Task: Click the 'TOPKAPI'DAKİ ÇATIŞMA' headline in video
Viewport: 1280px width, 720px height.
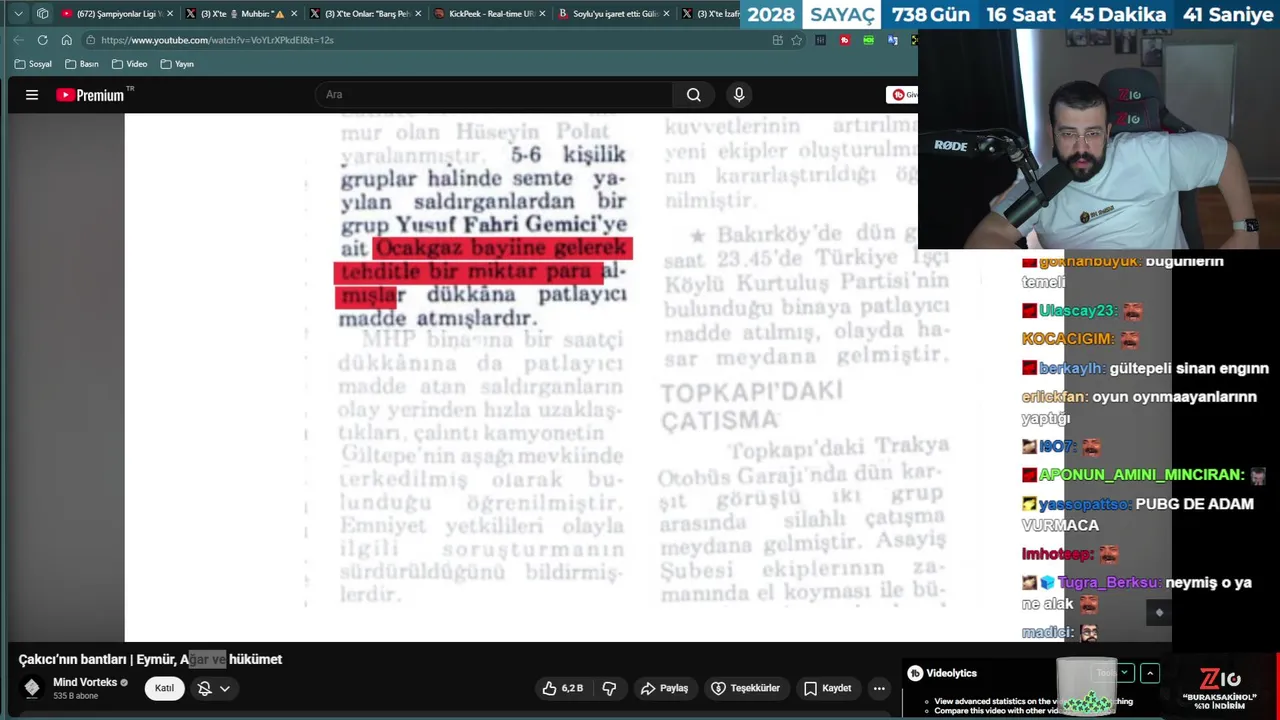Action: point(751,405)
